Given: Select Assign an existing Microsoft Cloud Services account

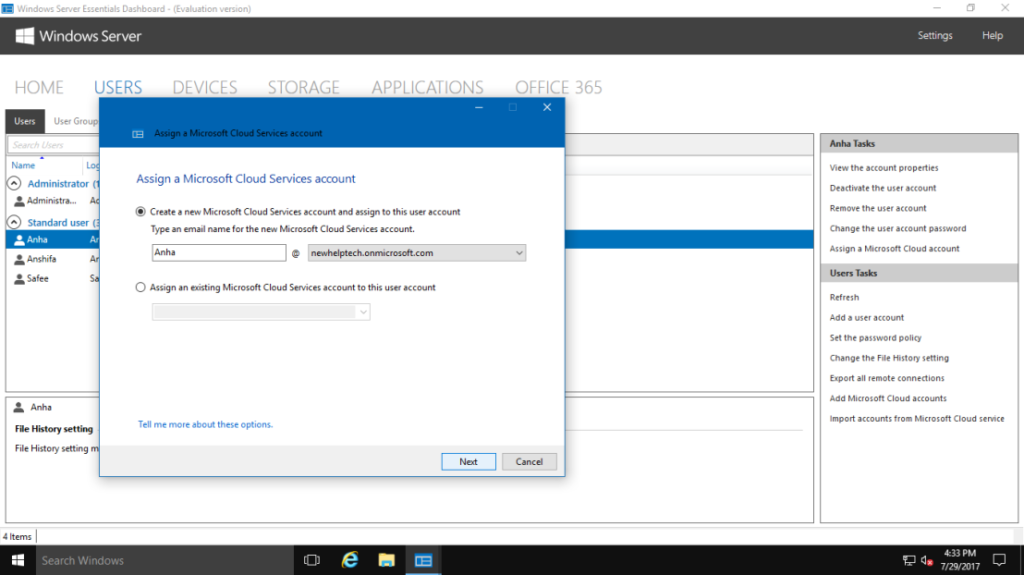Looking at the screenshot, I should (140, 288).
